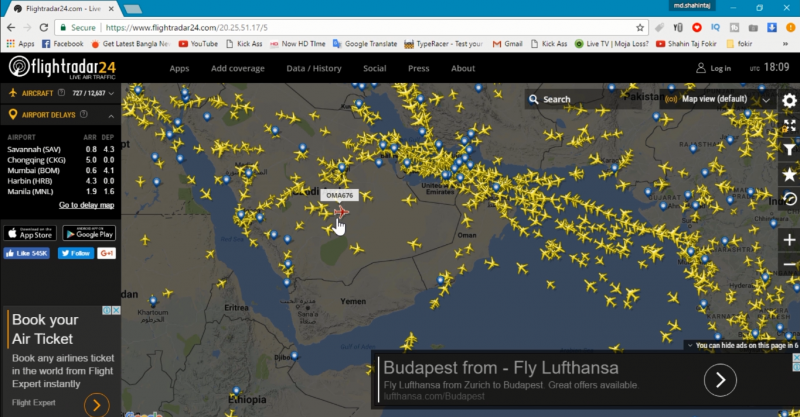Click the Twitter Follow button

coord(76,253)
